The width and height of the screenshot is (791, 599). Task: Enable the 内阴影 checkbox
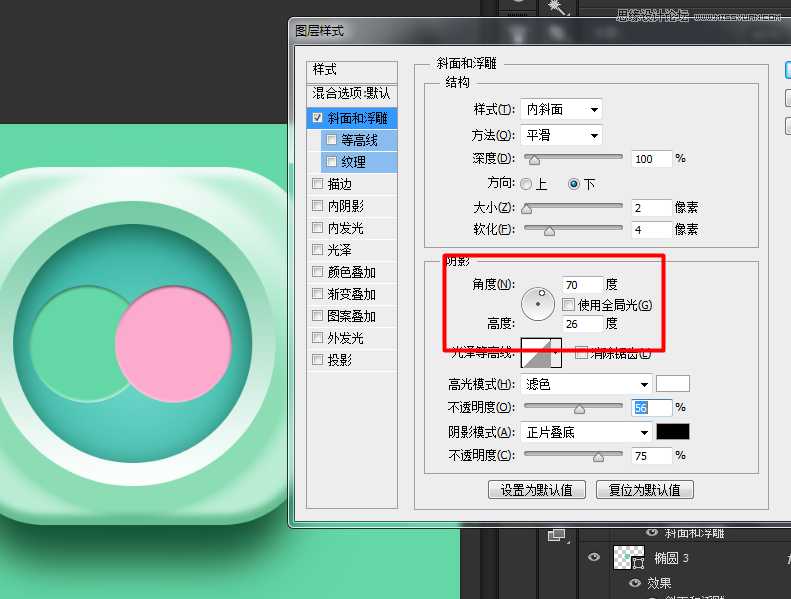[x=317, y=206]
